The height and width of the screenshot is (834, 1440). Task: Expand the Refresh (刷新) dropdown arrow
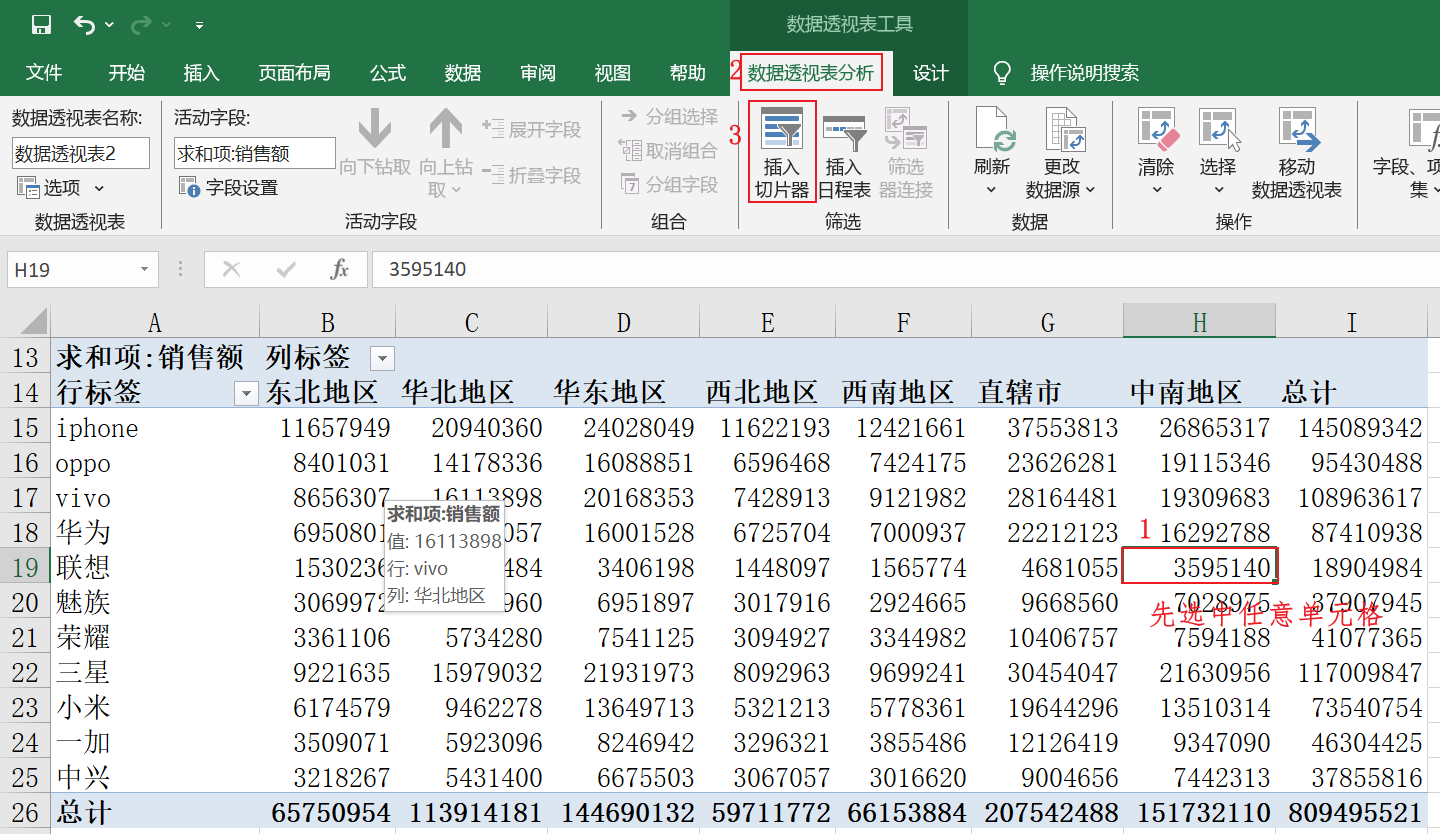pos(991,189)
